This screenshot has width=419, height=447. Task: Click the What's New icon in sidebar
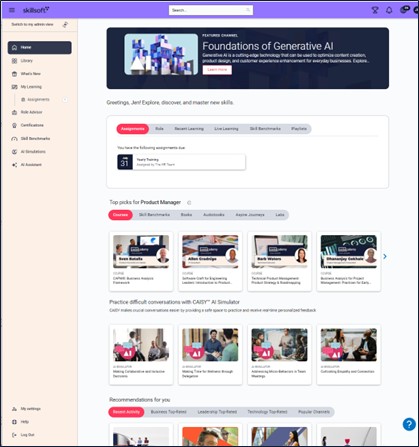14,74
